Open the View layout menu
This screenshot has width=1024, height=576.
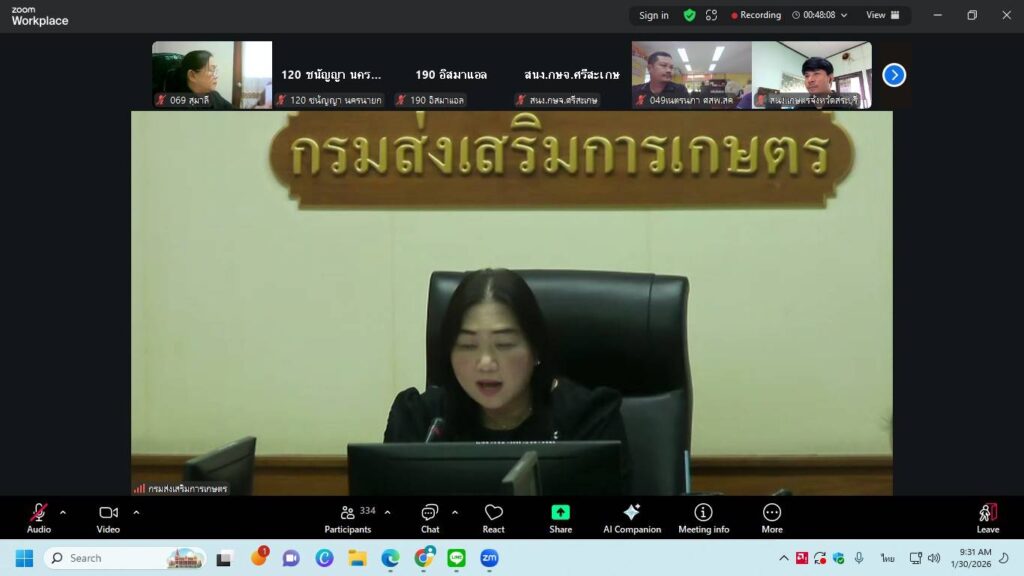point(882,15)
